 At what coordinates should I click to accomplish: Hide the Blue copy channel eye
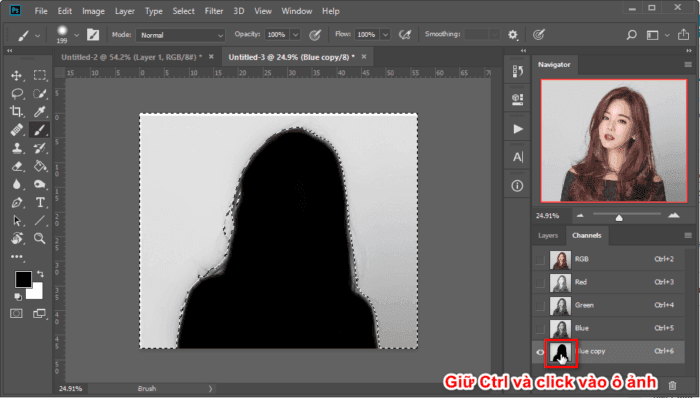point(540,352)
